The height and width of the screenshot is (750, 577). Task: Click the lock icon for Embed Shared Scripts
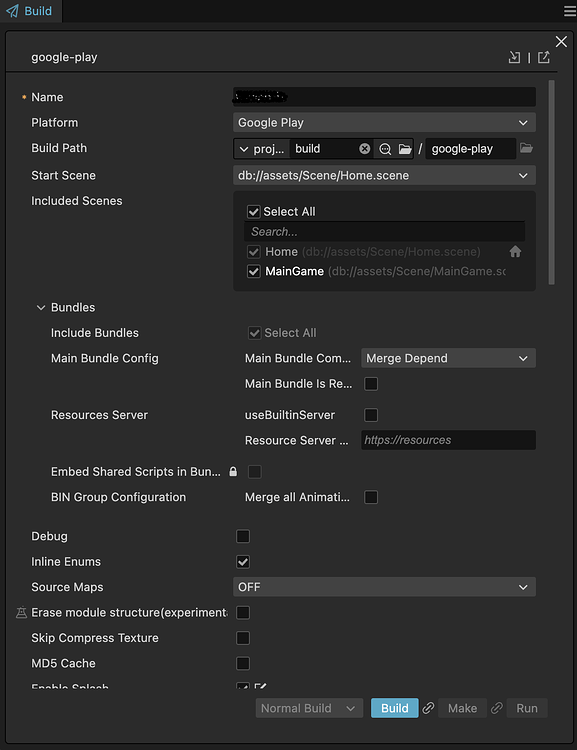click(233, 472)
